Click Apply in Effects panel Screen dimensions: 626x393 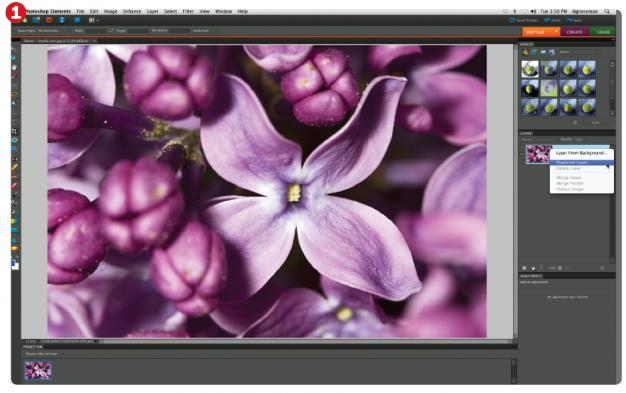tap(595, 123)
